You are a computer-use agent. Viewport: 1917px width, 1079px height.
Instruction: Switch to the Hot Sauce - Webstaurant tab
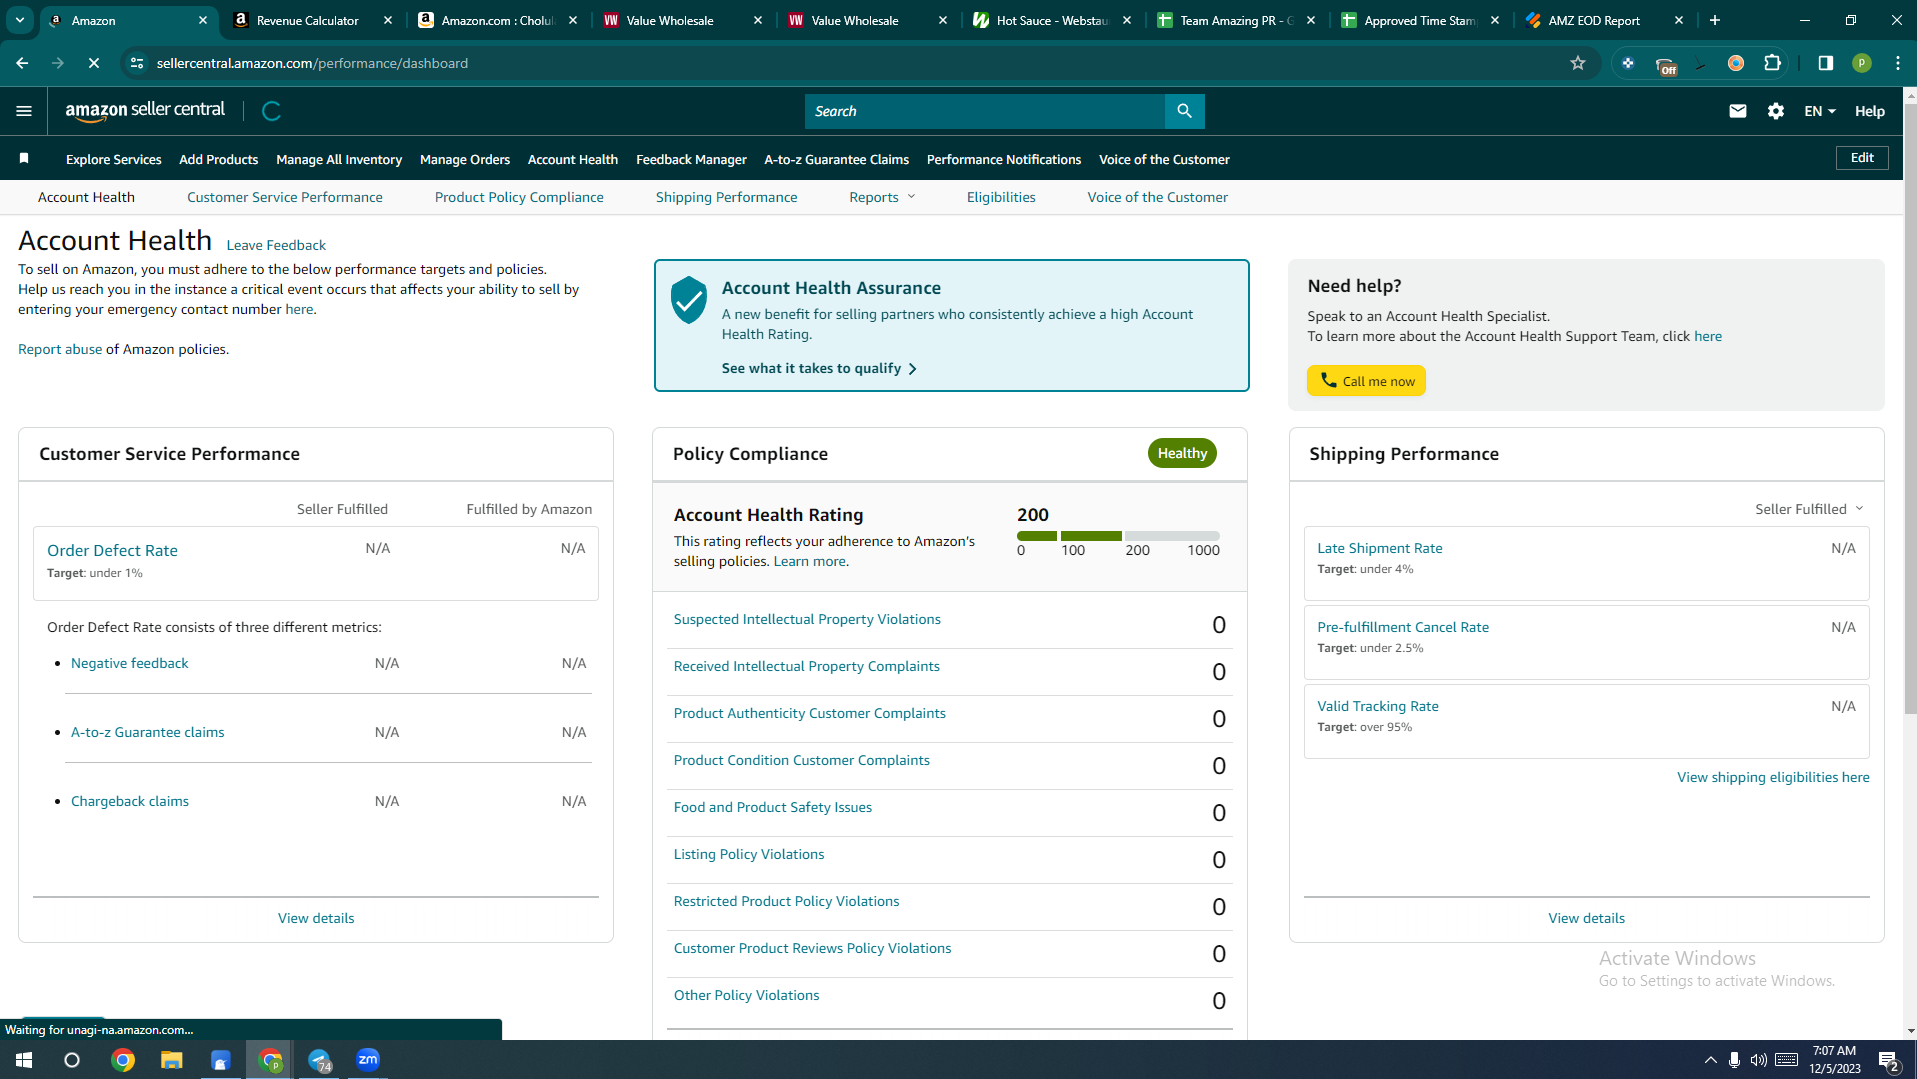(1052, 20)
